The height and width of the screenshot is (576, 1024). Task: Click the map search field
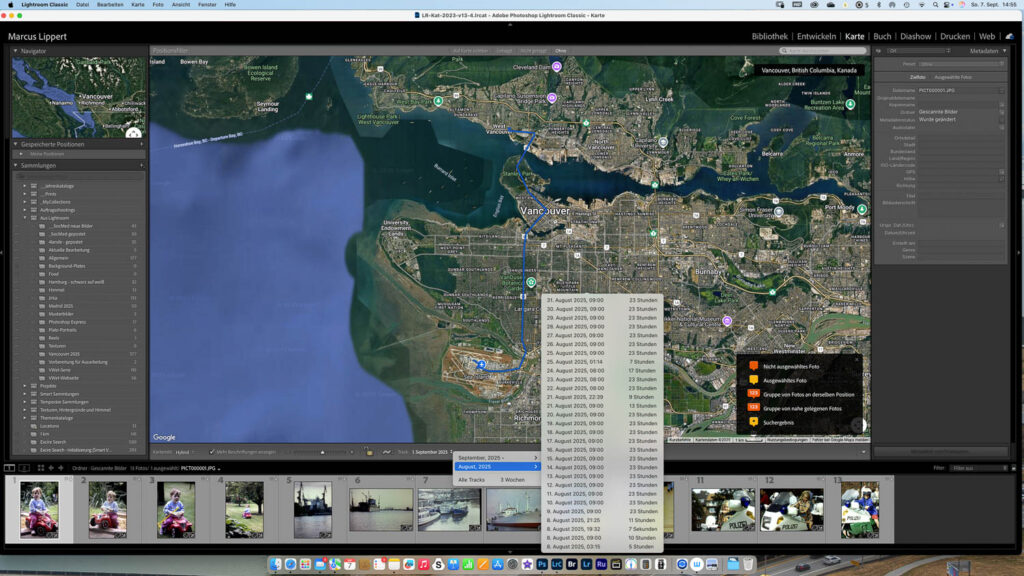(823, 51)
